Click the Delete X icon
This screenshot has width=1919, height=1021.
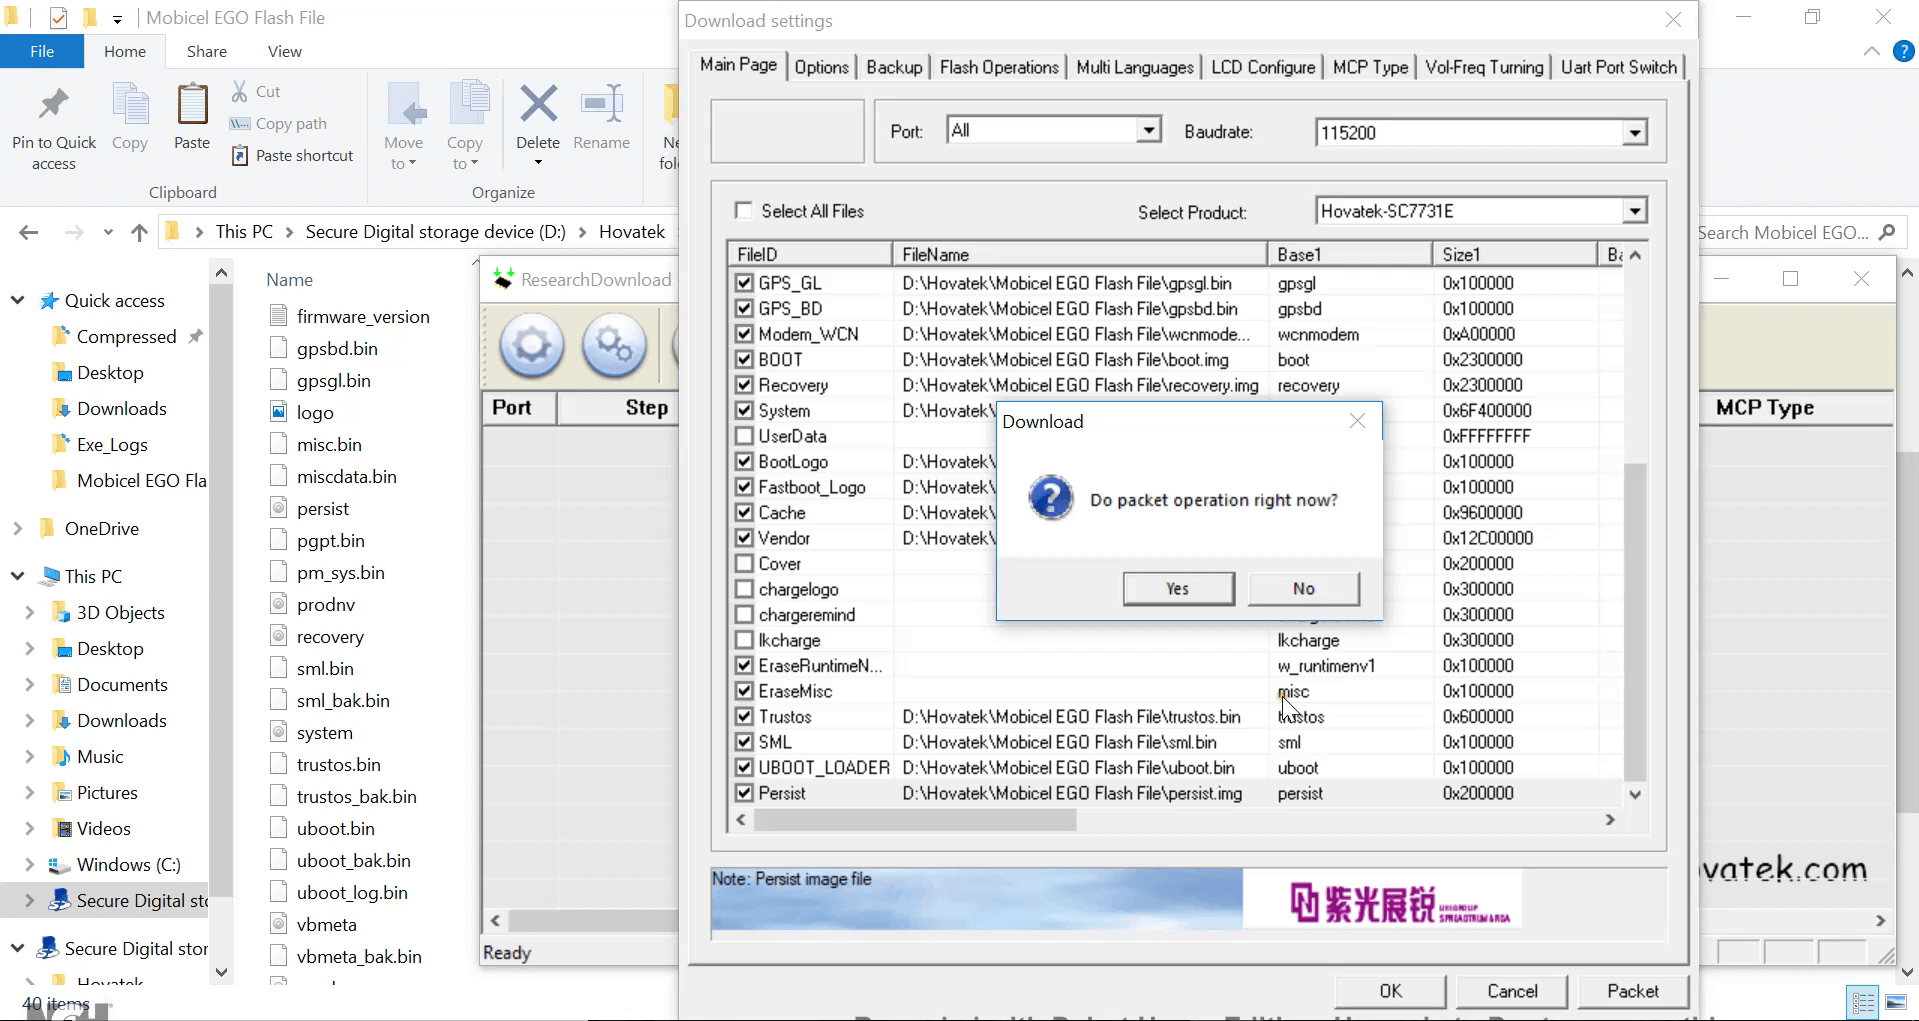[x=538, y=103]
